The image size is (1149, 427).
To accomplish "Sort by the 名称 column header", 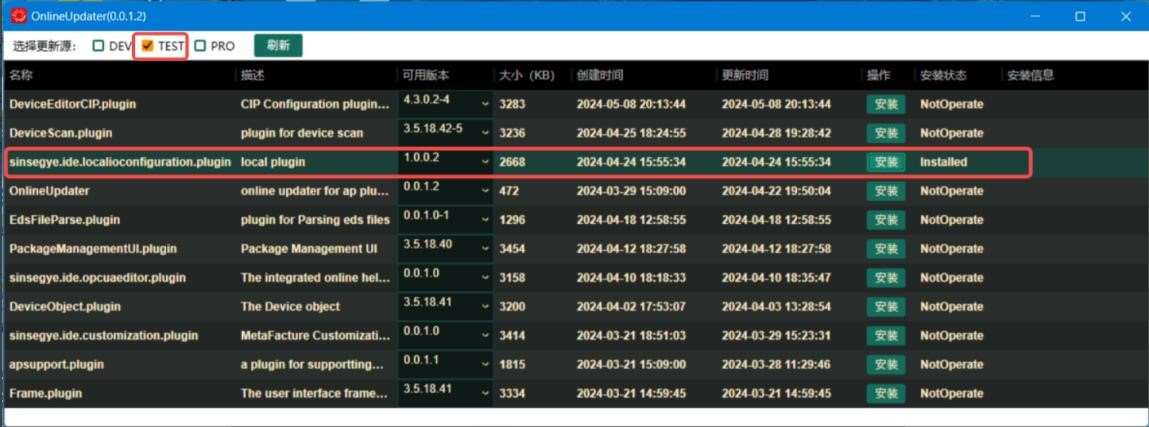I will click(21, 75).
